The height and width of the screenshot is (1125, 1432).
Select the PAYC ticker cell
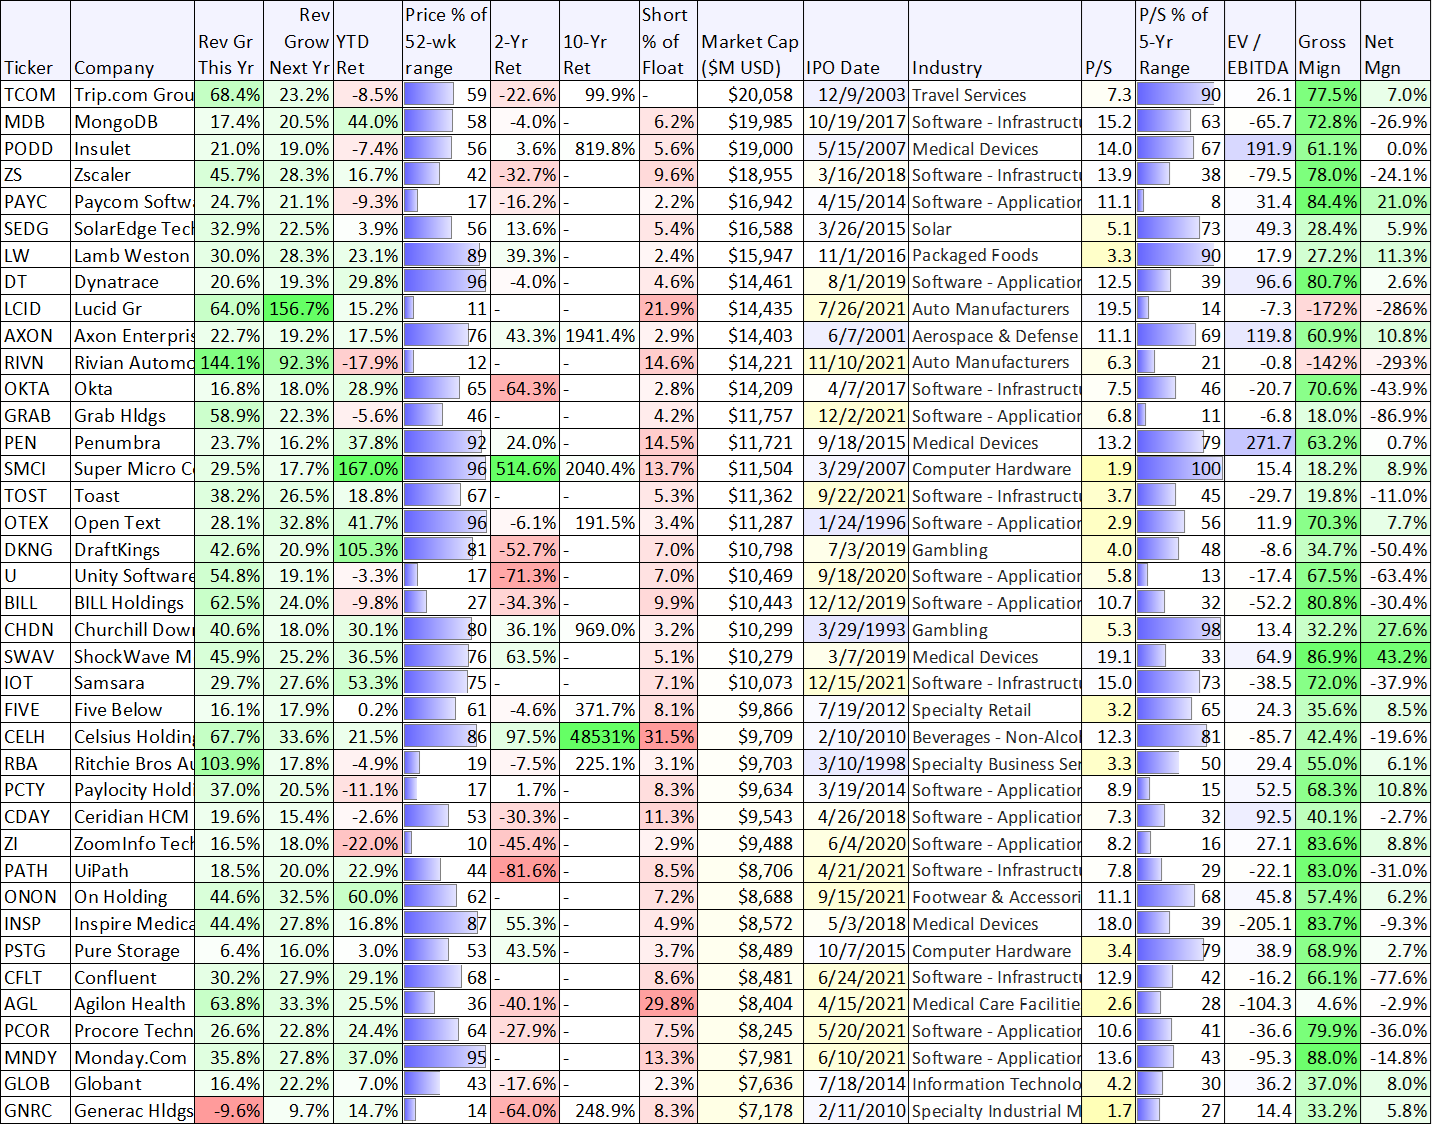(x=36, y=202)
